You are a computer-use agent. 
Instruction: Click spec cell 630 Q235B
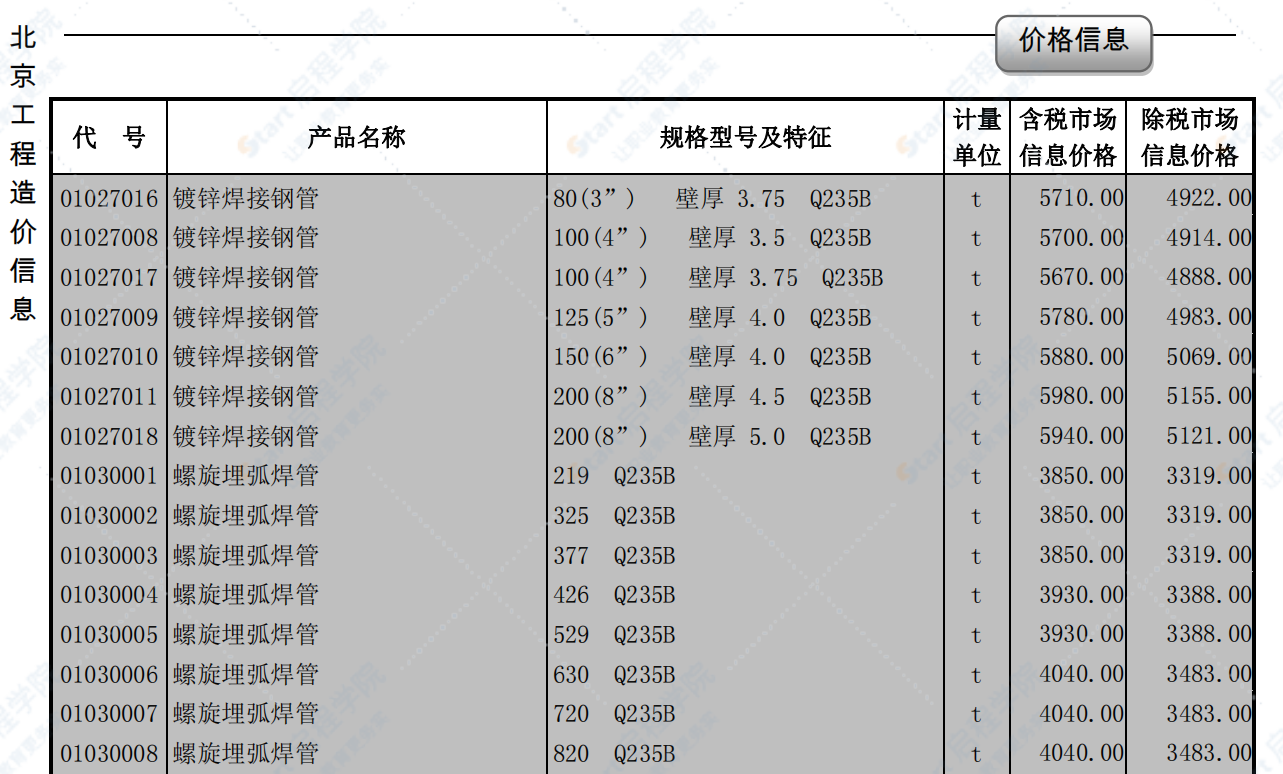(x=614, y=675)
